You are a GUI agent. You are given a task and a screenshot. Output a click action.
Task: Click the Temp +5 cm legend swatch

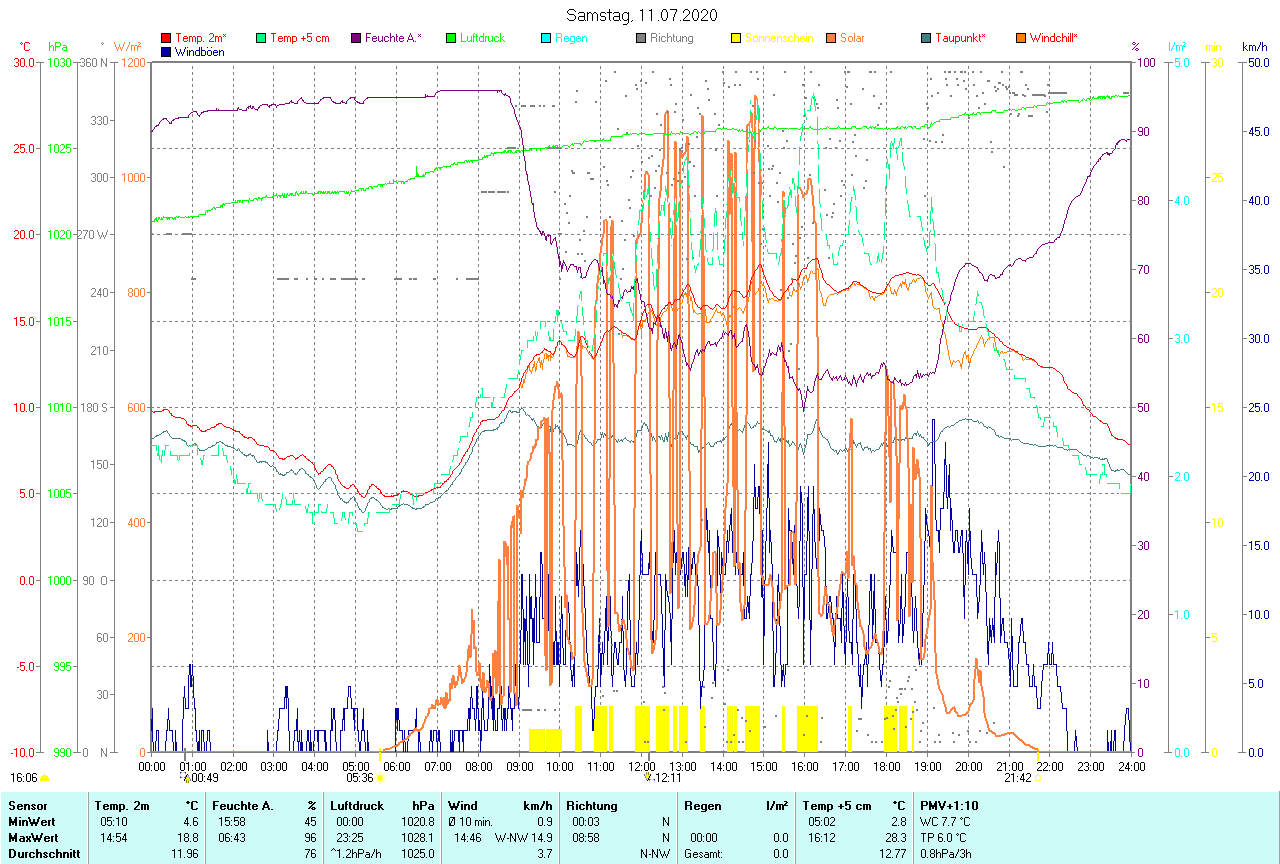pyautogui.click(x=262, y=38)
